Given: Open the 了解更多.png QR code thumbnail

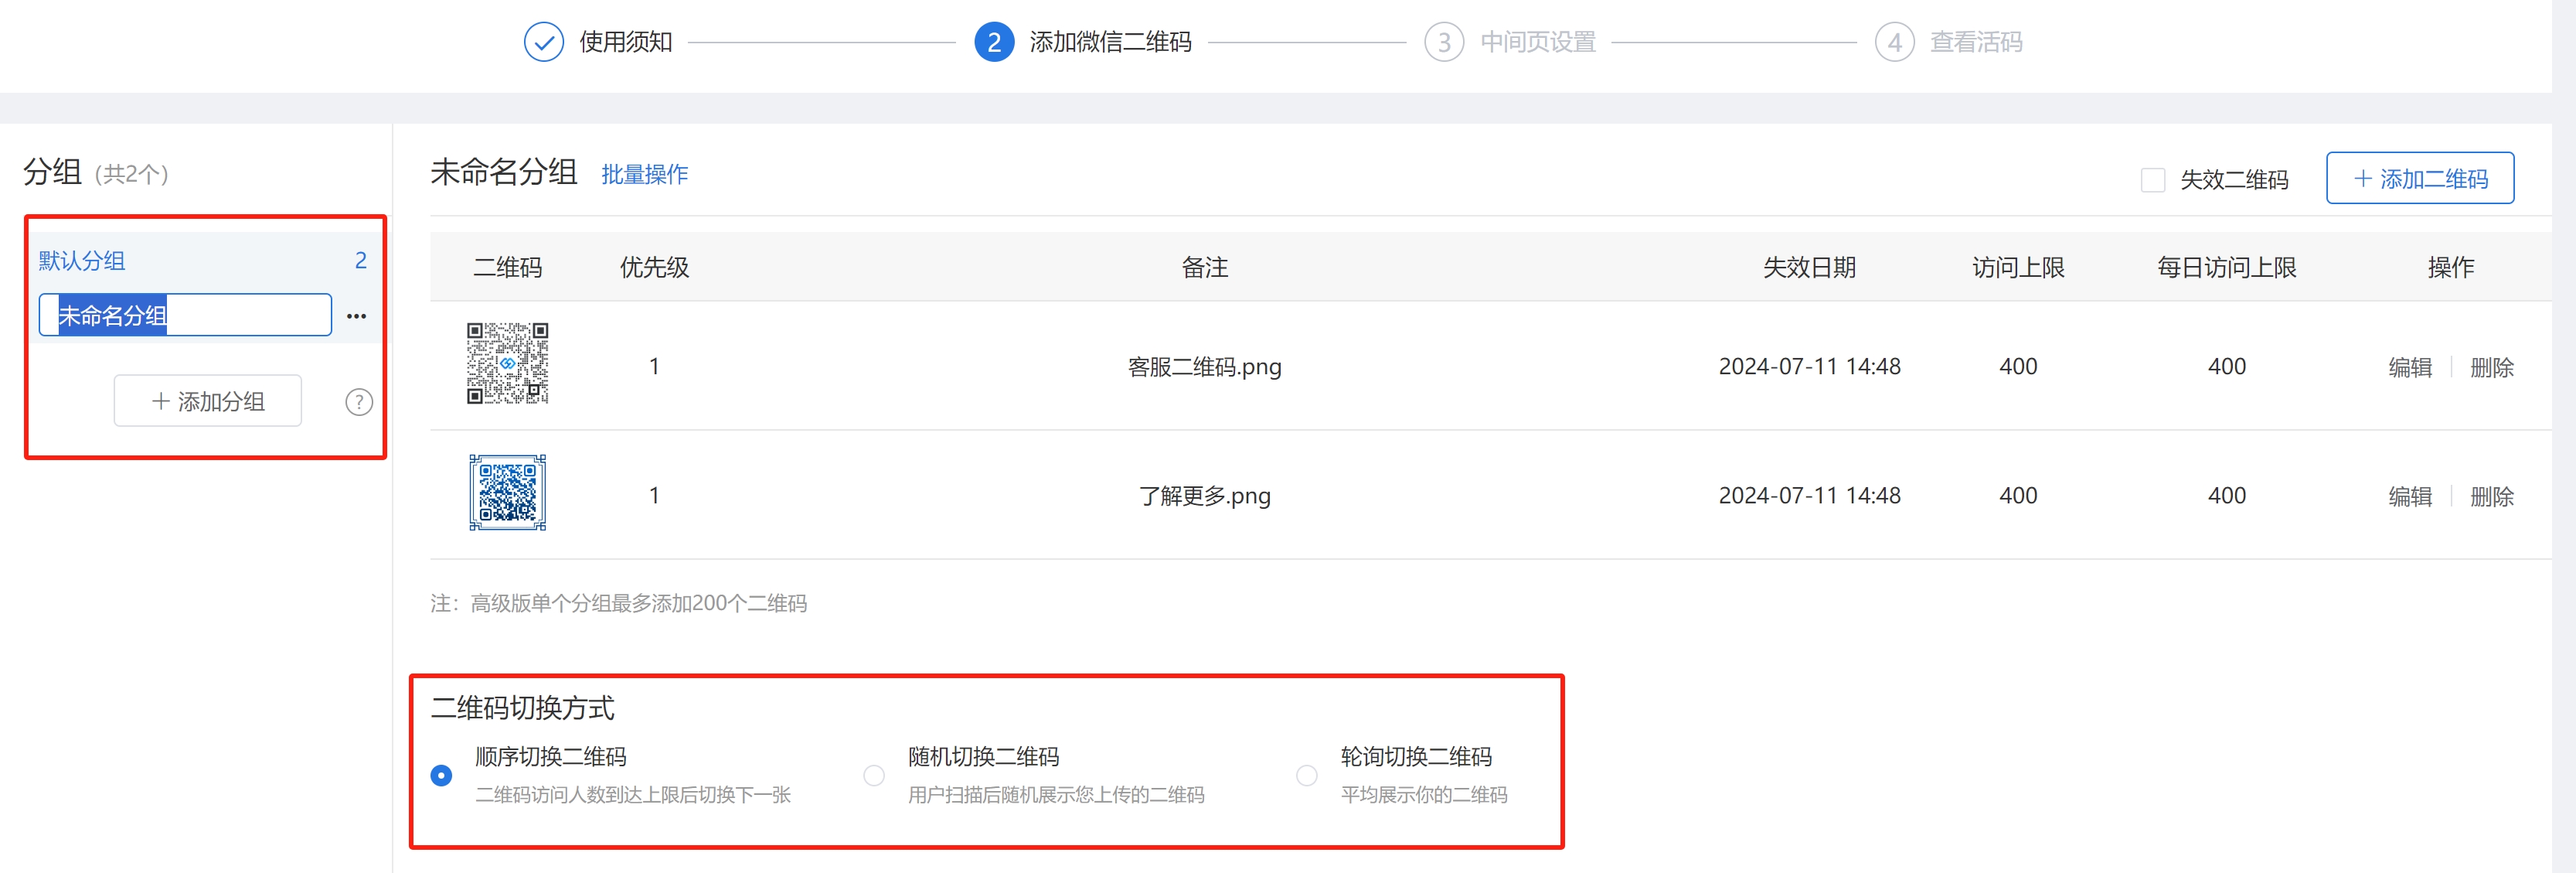Looking at the screenshot, I should click(x=508, y=493).
